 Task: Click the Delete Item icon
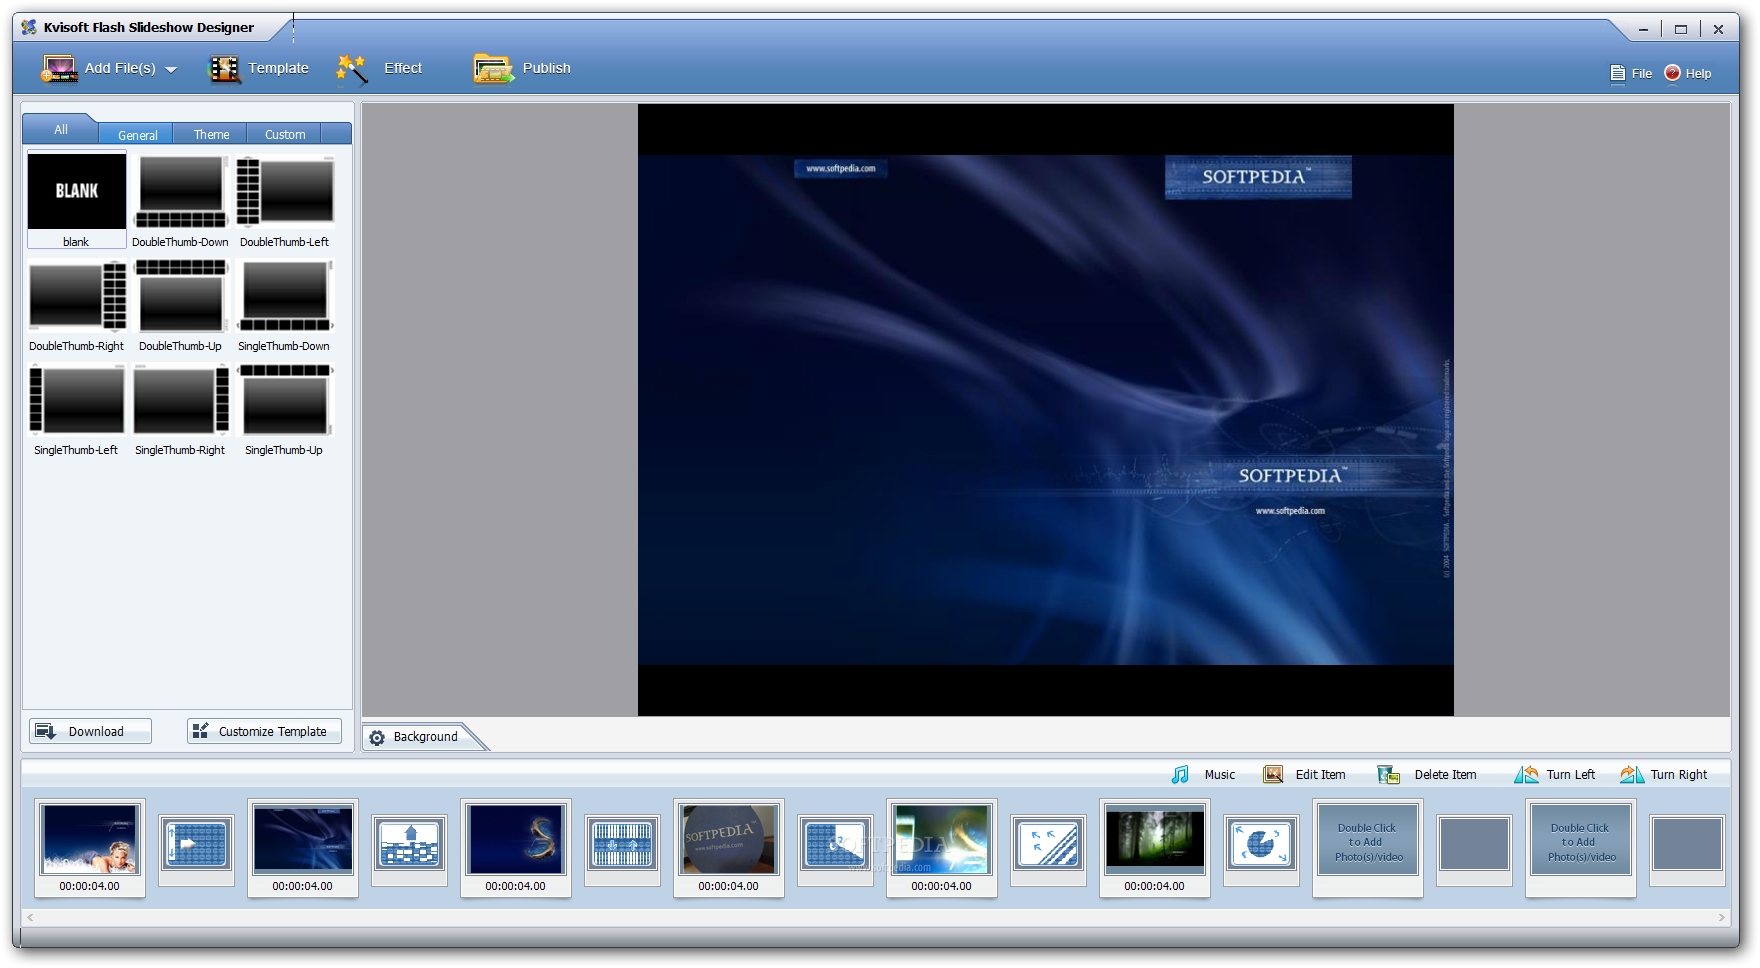1388,774
